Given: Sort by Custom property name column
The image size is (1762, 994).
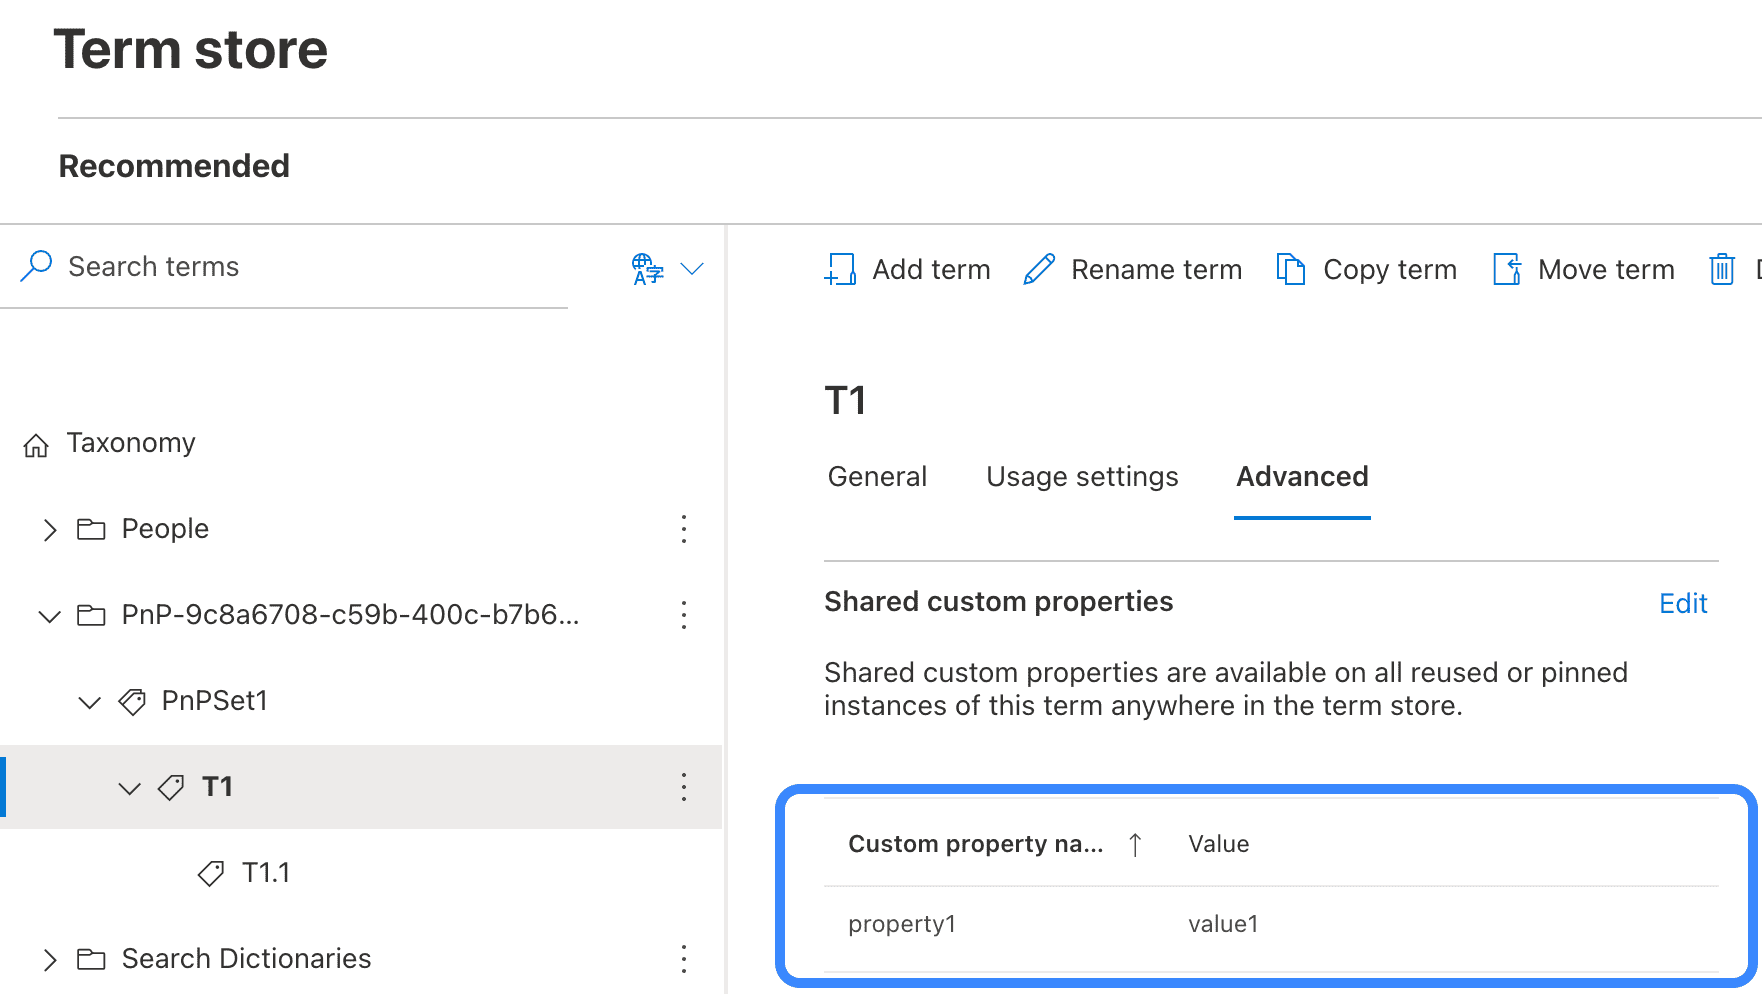Looking at the screenshot, I should [x=975, y=844].
